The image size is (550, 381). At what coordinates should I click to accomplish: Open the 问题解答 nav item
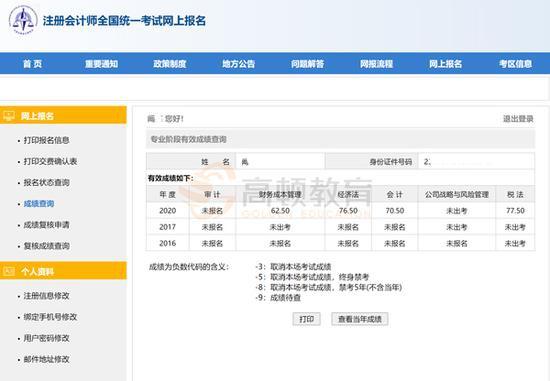coord(308,64)
